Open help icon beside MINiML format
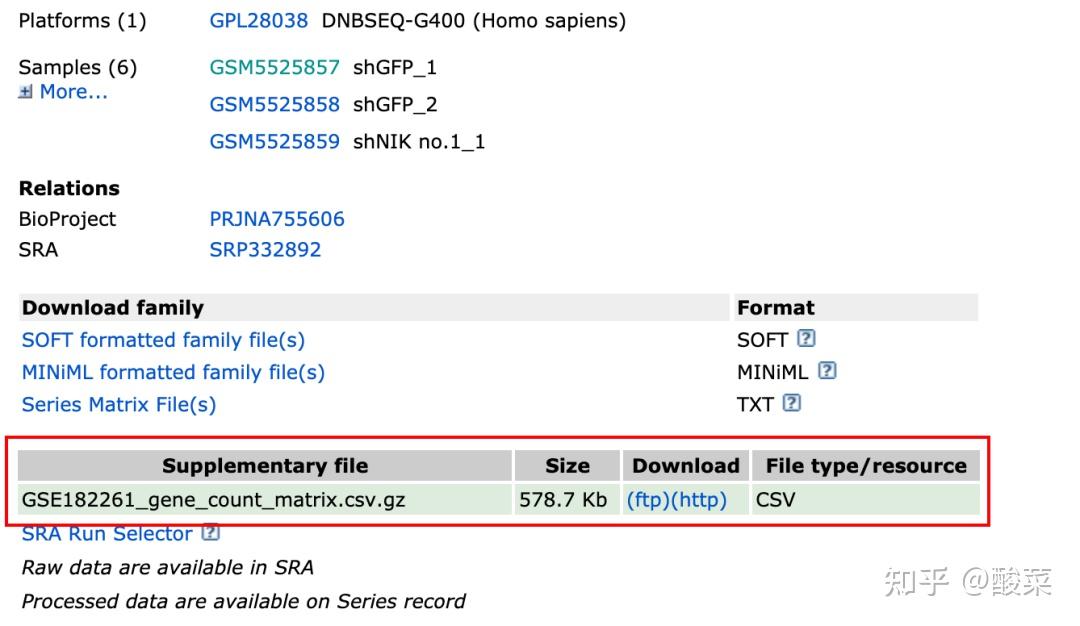 pyautogui.click(x=826, y=371)
